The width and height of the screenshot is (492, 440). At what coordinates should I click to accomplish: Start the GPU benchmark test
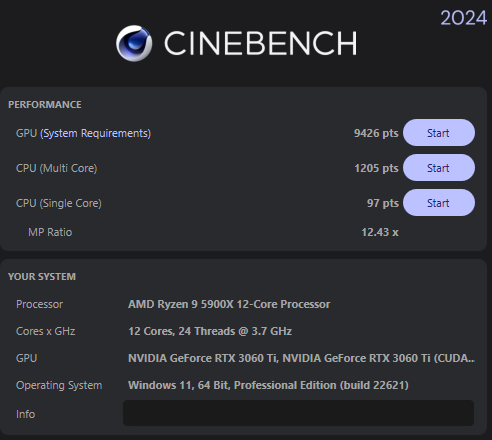(x=439, y=133)
